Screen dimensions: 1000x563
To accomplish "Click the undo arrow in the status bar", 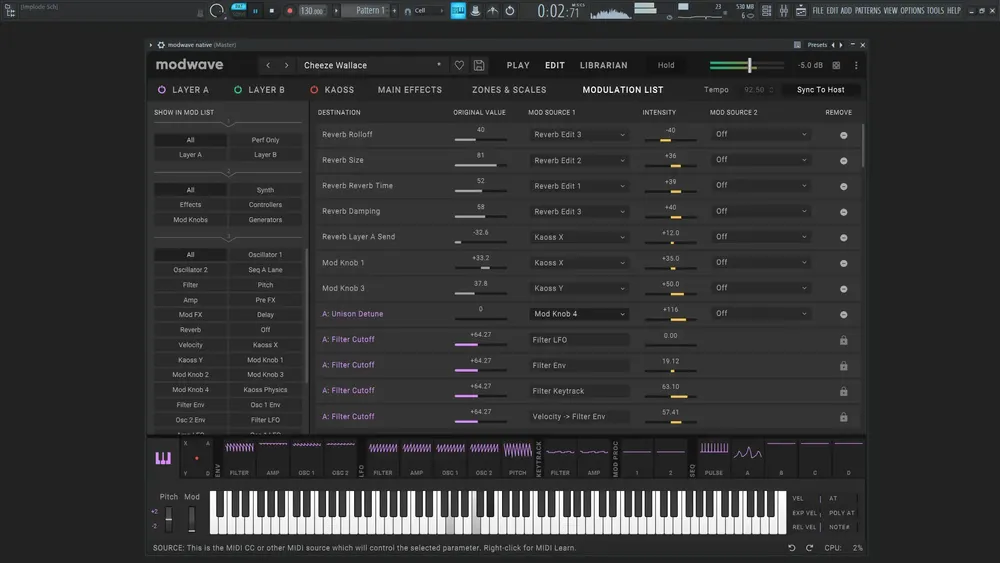I will click(791, 548).
